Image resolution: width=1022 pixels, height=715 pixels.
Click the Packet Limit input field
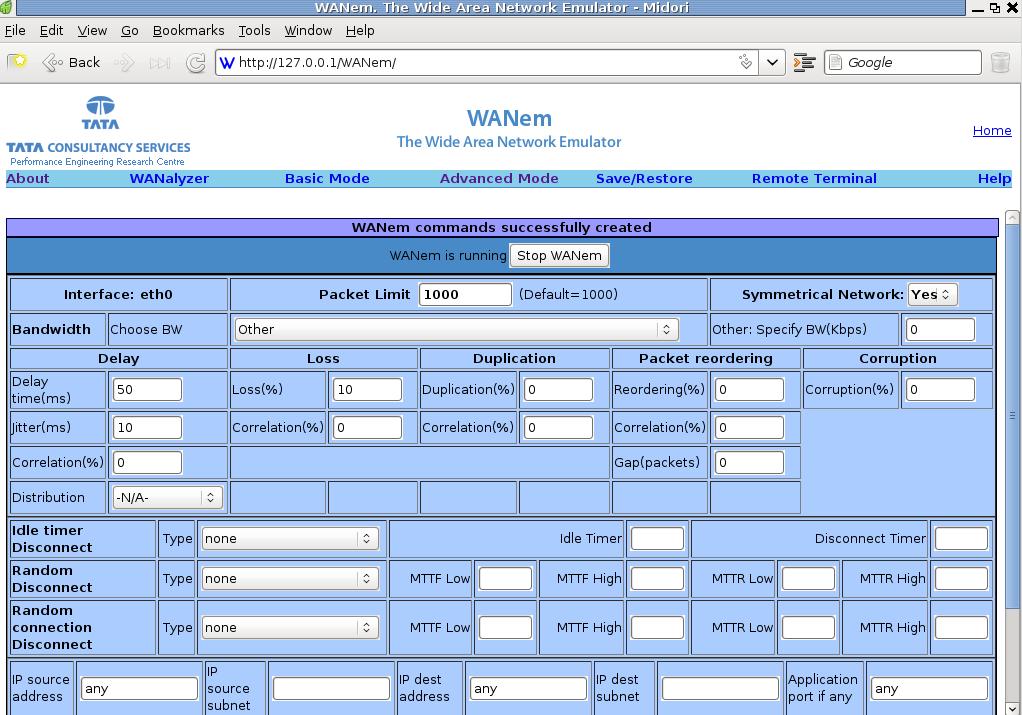click(x=465, y=295)
